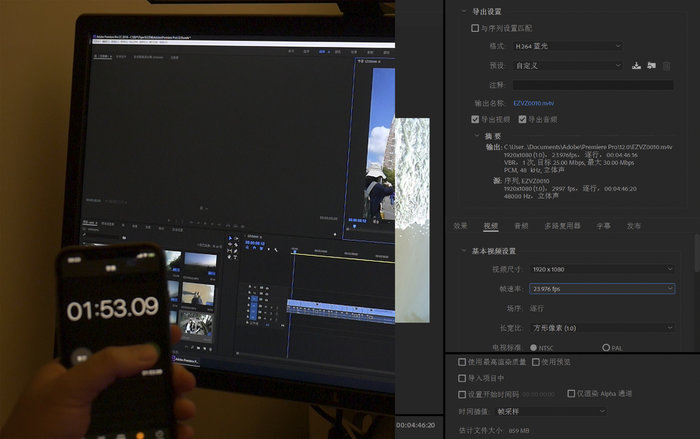
Task: Select the PAL radio button
Action: [x=606, y=347]
